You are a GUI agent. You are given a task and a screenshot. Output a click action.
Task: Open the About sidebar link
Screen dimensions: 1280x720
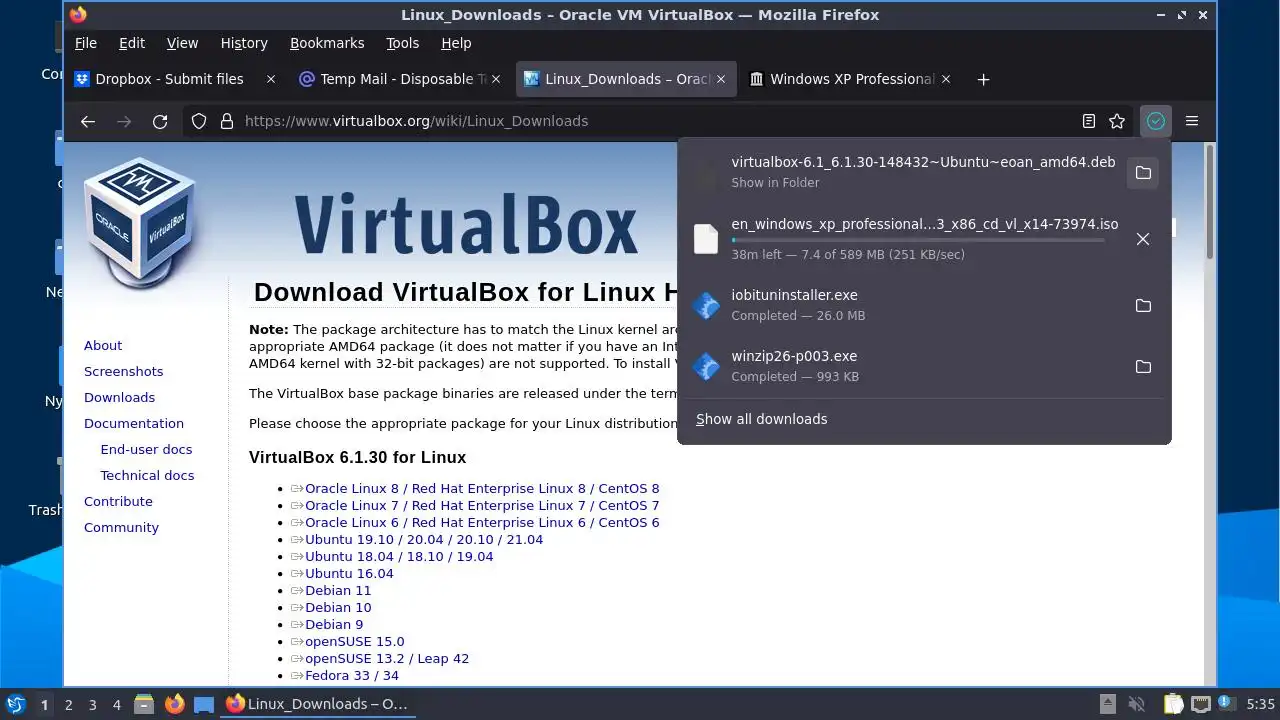pos(103,345)
